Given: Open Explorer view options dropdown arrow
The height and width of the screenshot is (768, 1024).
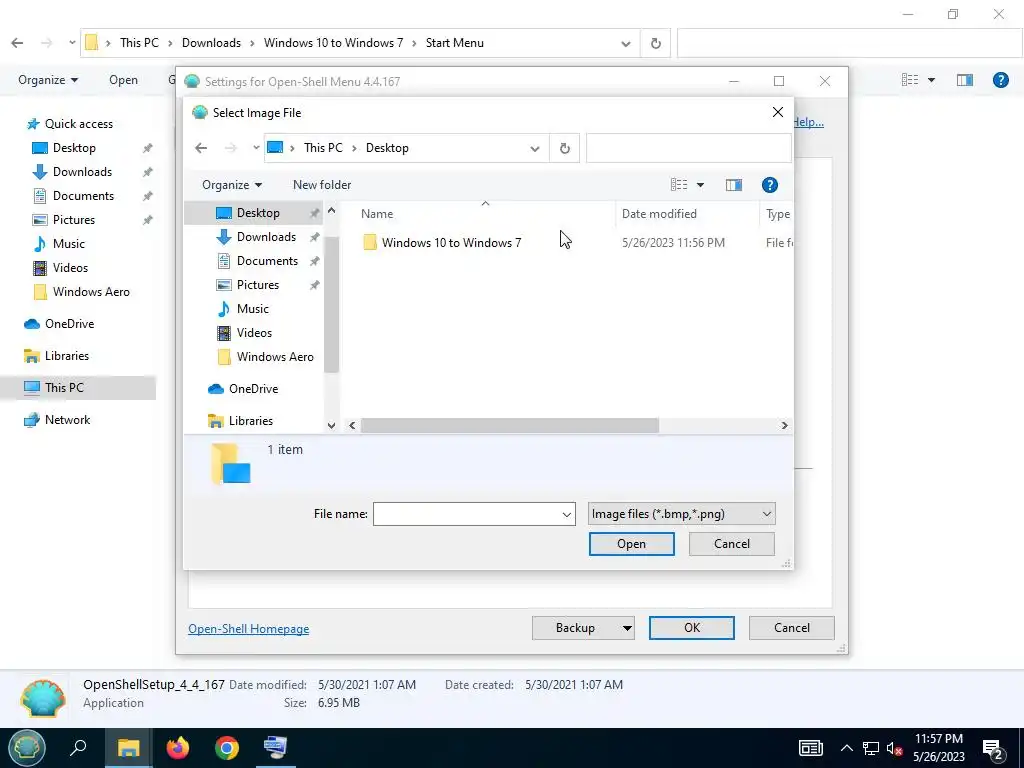Looking at the screenshot, I should coord(931,80).
